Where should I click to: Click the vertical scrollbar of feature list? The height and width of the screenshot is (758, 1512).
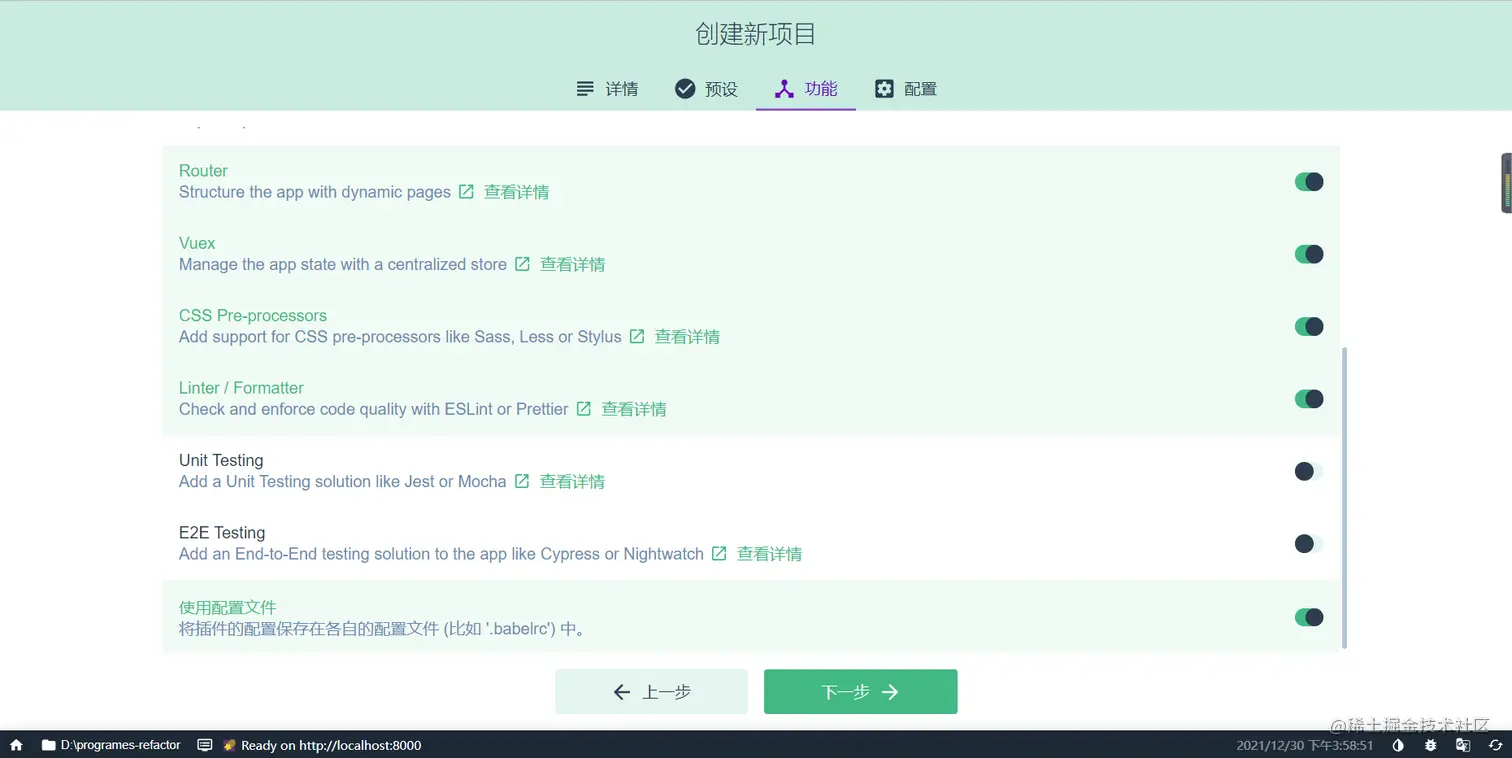pyautogui.click(x=1344, y=497)
